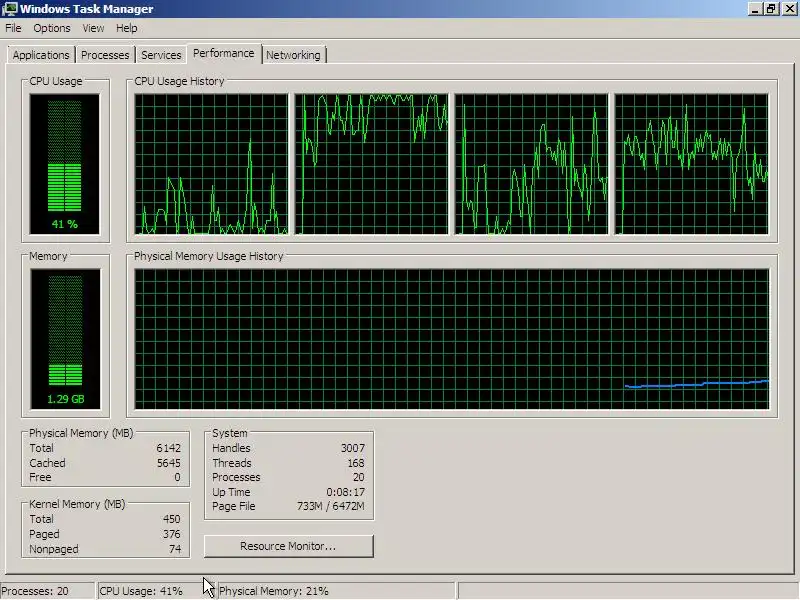Click the fourth CPU usage history graph
800x600 pixels.
click(691, 164)
